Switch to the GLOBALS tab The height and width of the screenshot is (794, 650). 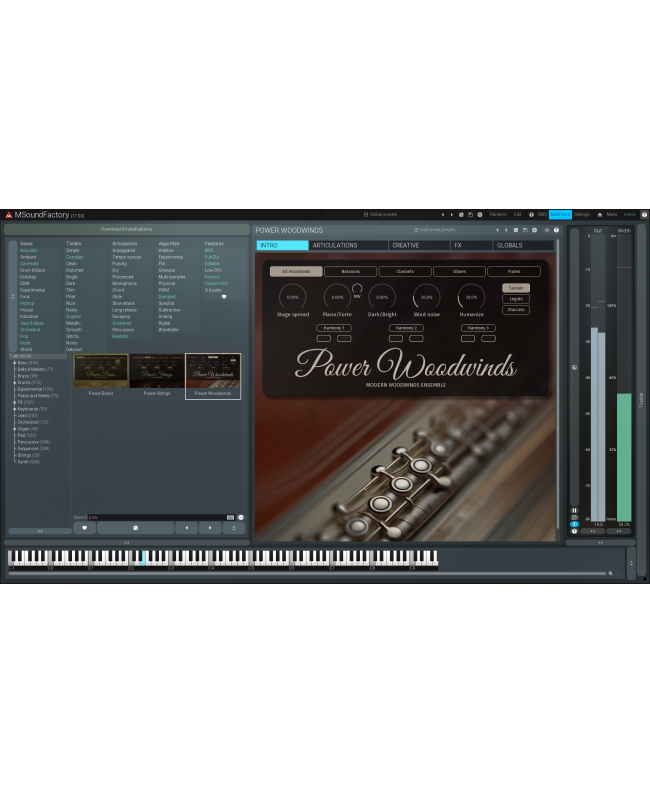[x=523, y=245]
